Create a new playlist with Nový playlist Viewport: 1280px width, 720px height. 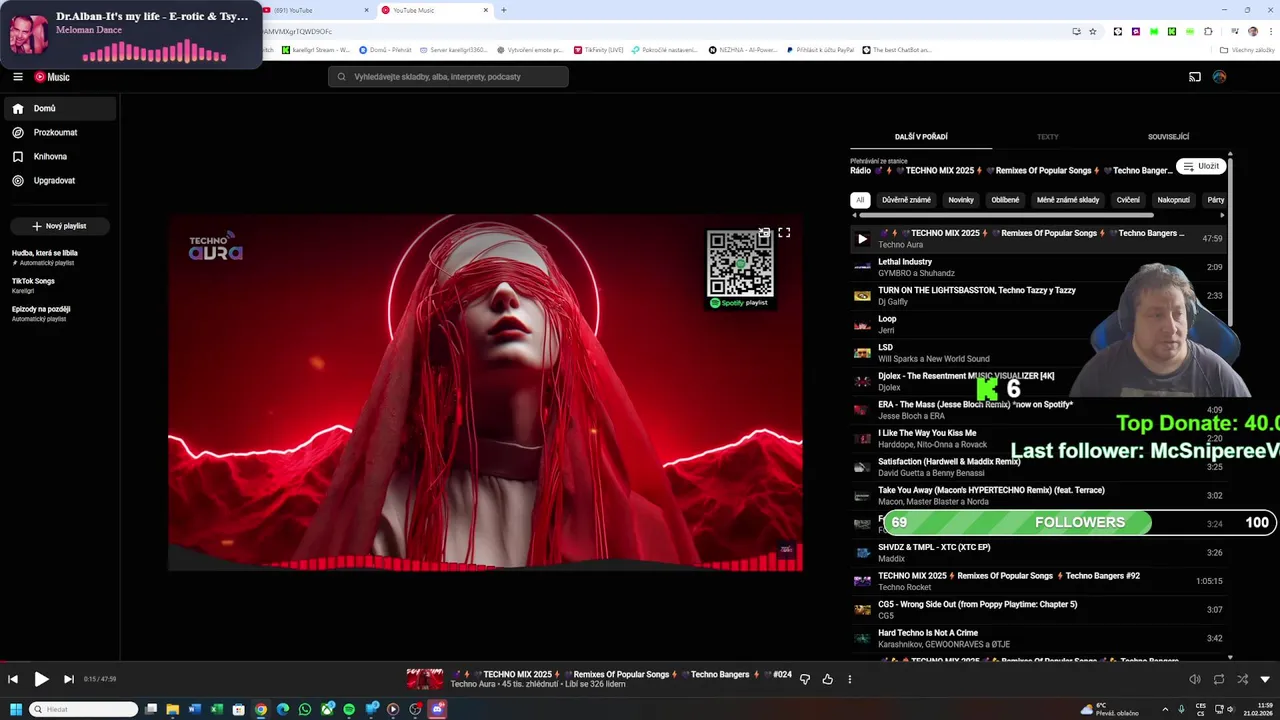(x=60, y=226)
